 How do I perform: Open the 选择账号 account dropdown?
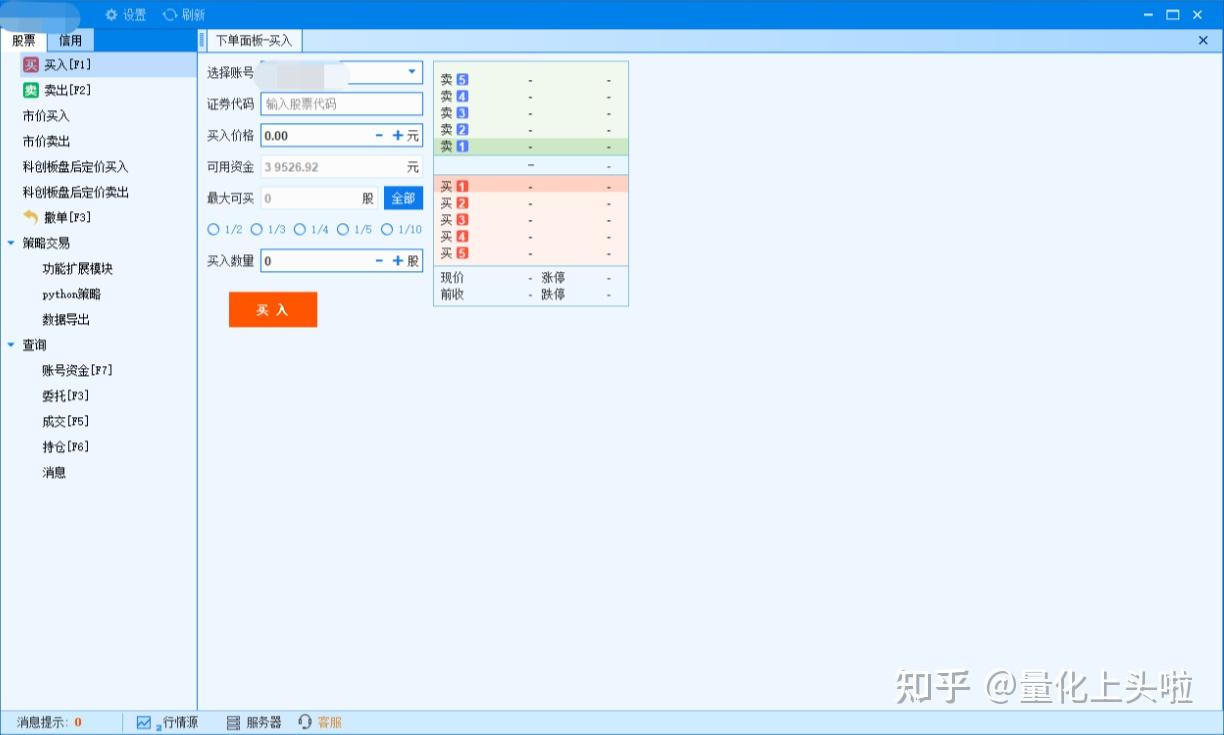410,71
